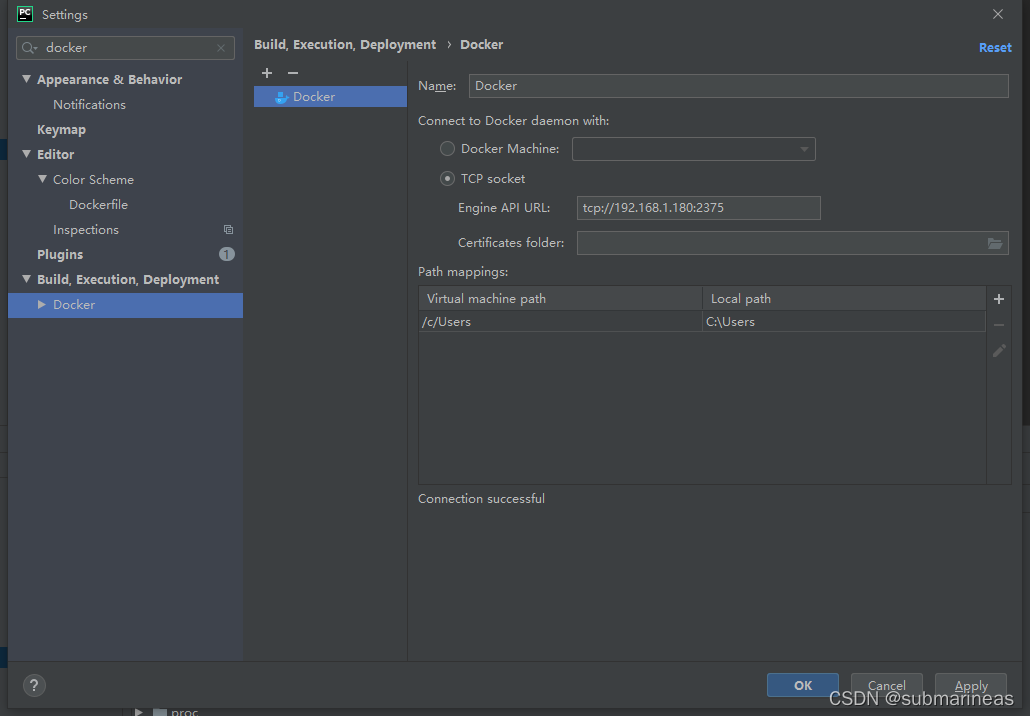Viewport: 1030px width, 716px height.
Task: Click the Apply button
Action: [x=971, y=685]
